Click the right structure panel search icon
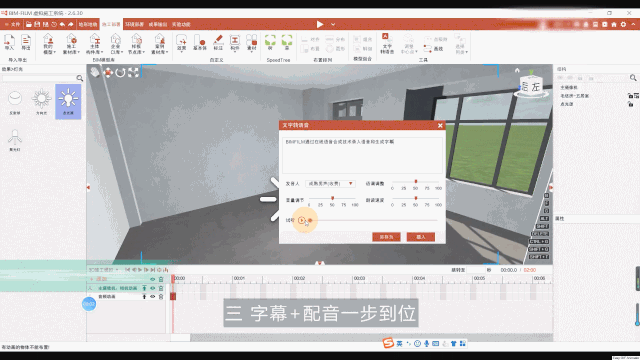Screen dimensions: 640x360 coord(633,78)
